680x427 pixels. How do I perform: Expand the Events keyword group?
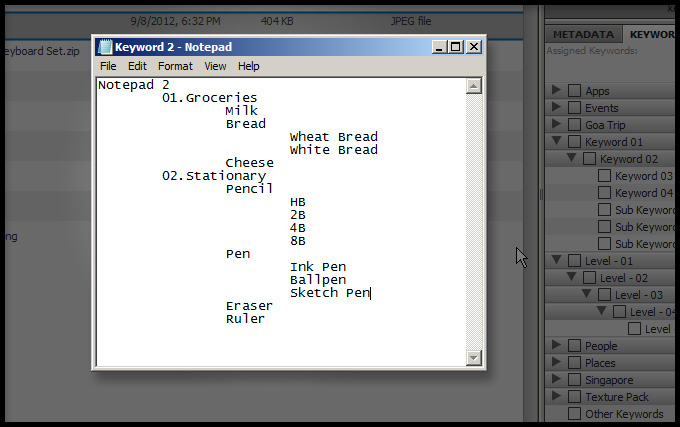pyautogui.click(x=557, y=108)
